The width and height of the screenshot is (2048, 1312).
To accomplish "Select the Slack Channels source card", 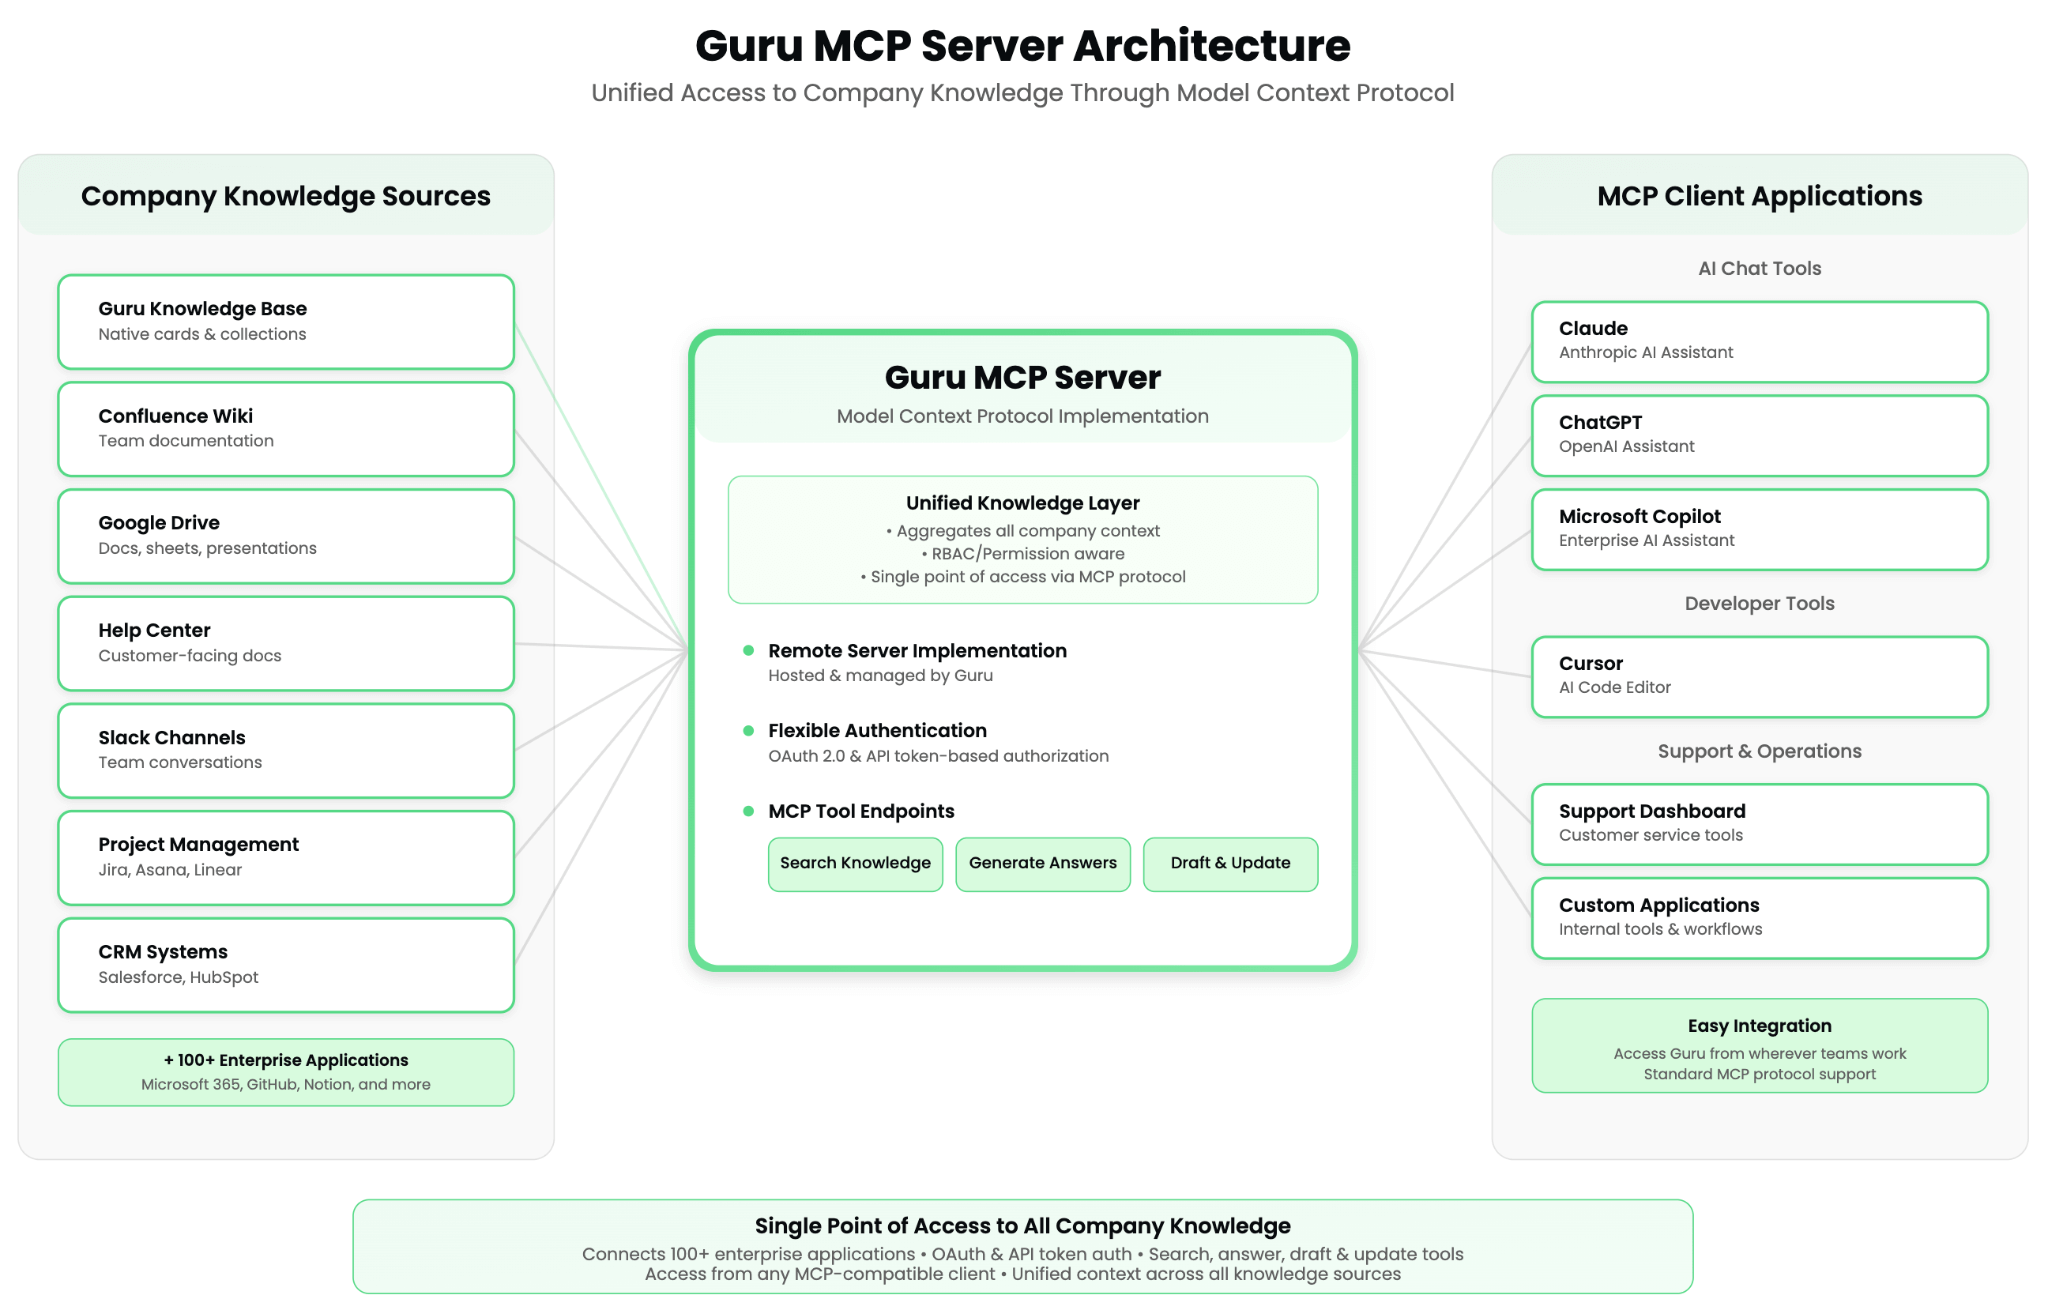I will pos(286,750).
